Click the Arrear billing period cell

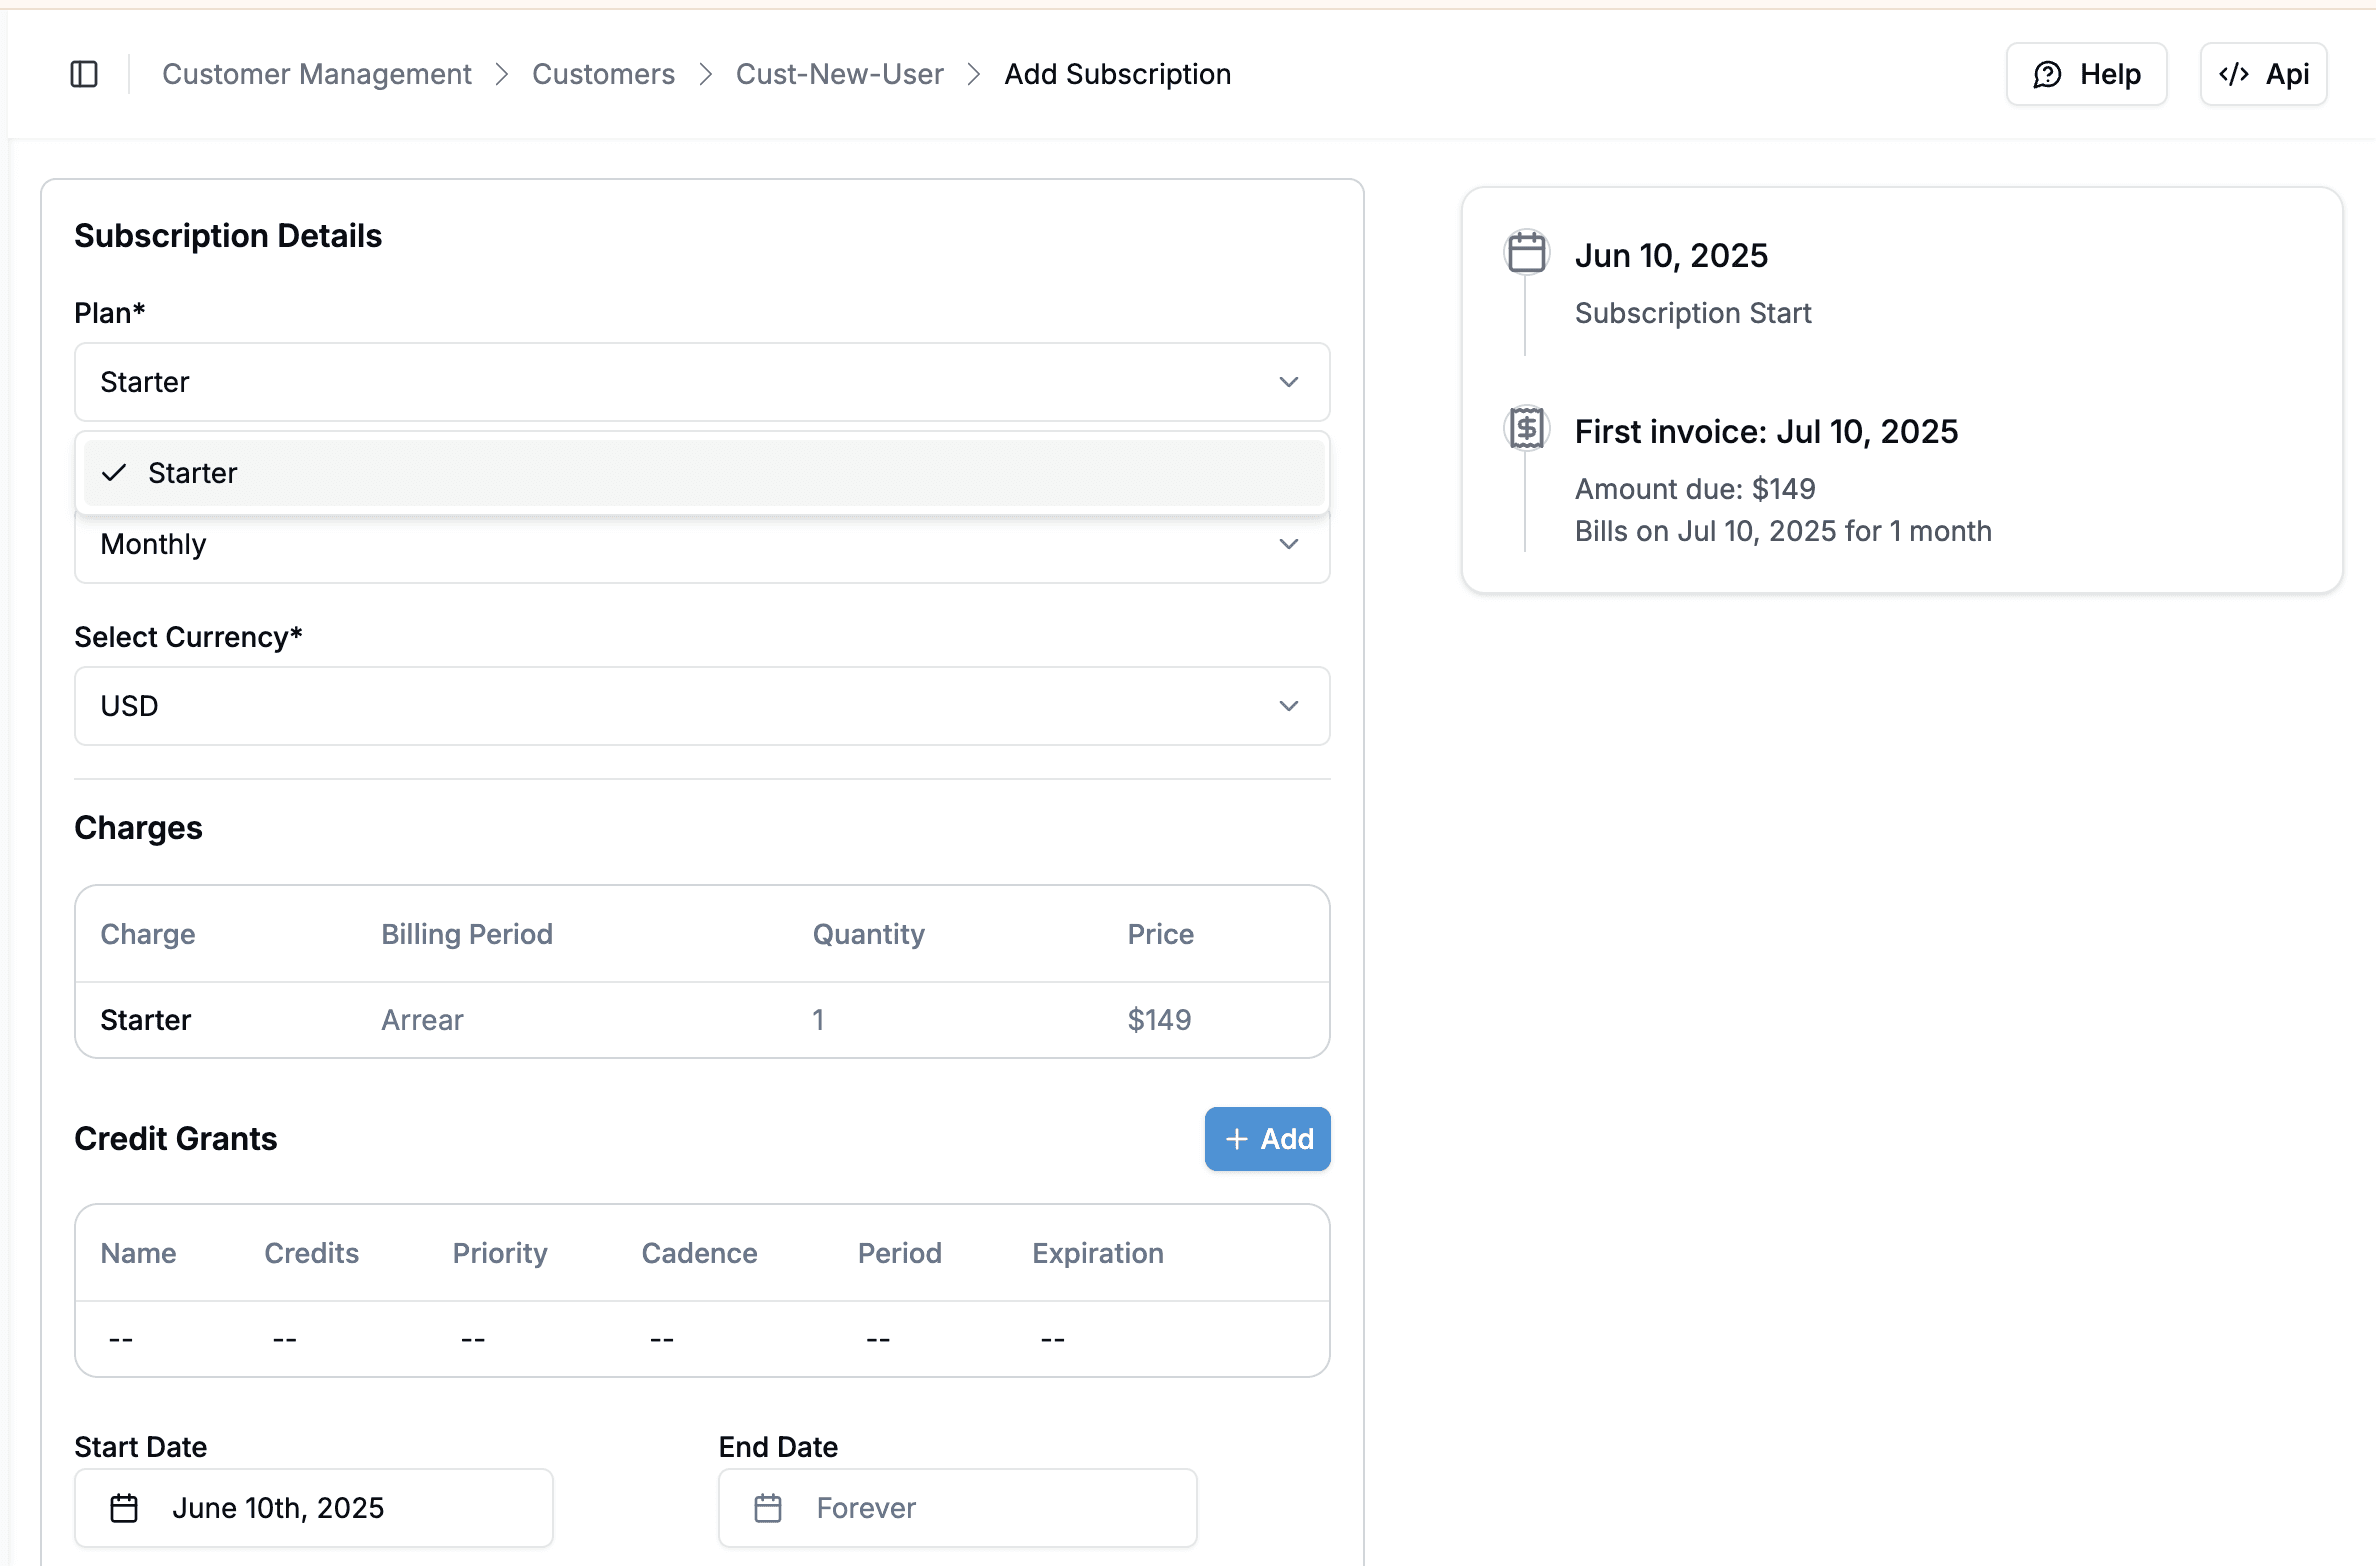[x=422, y=1020]
